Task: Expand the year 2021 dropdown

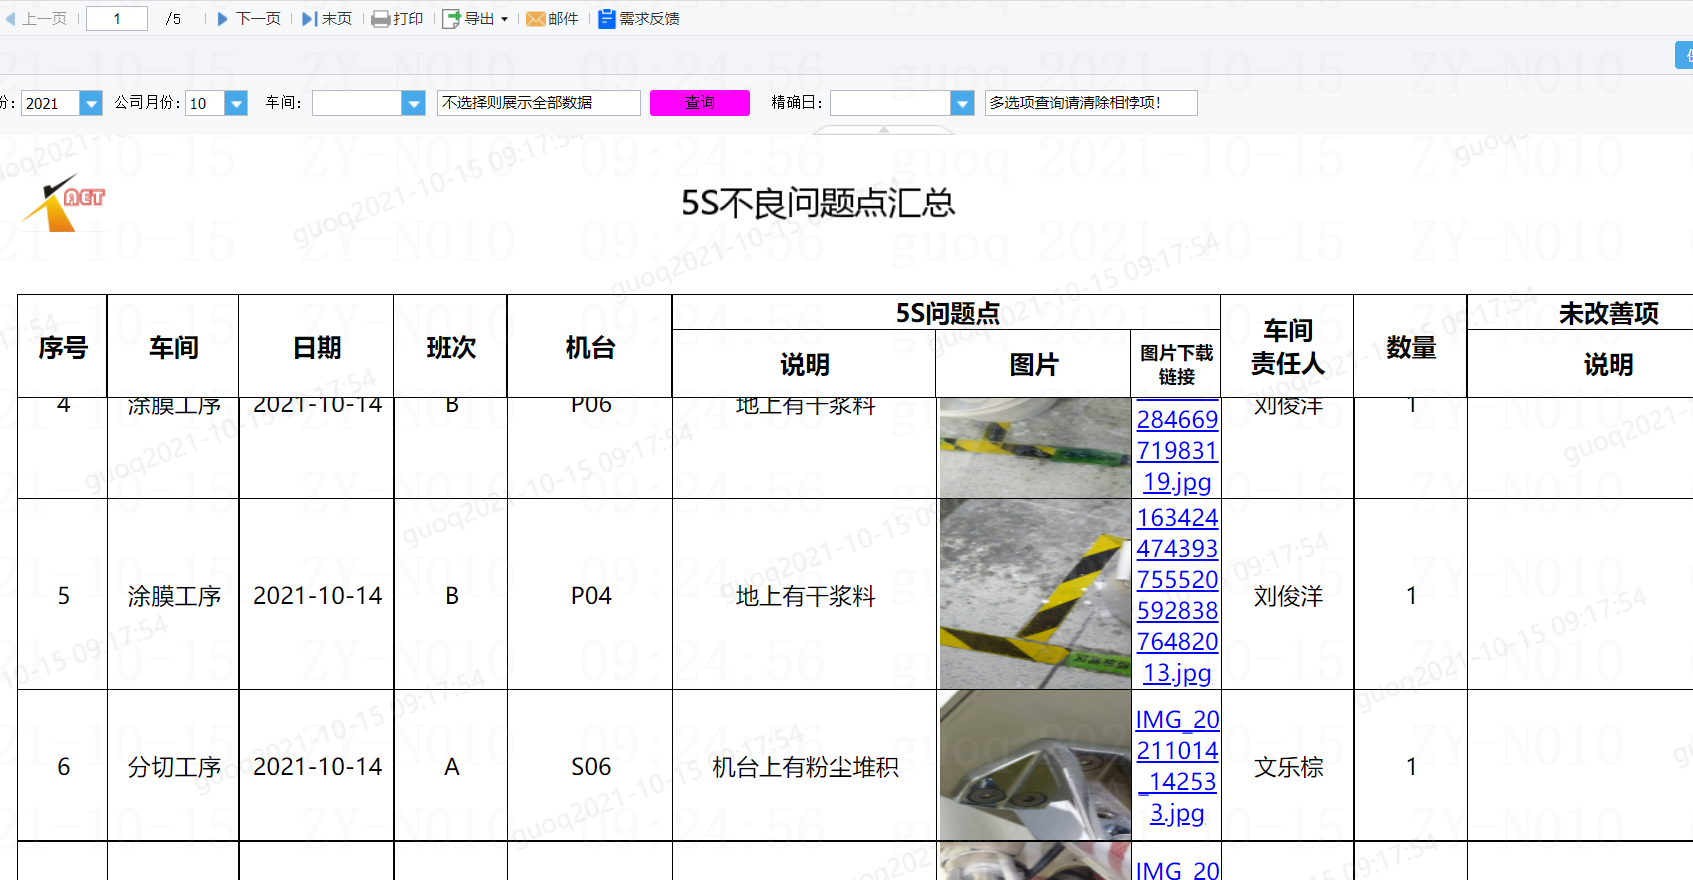Action: point(91,103)
